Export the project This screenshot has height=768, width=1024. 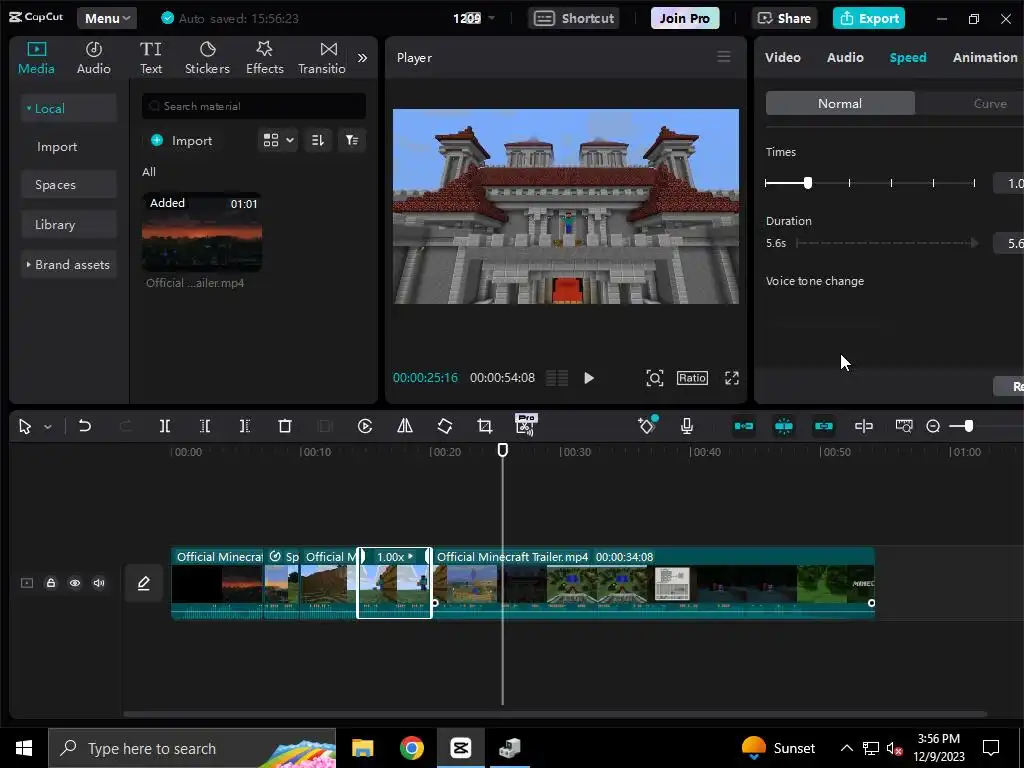[x=869, y=18]
